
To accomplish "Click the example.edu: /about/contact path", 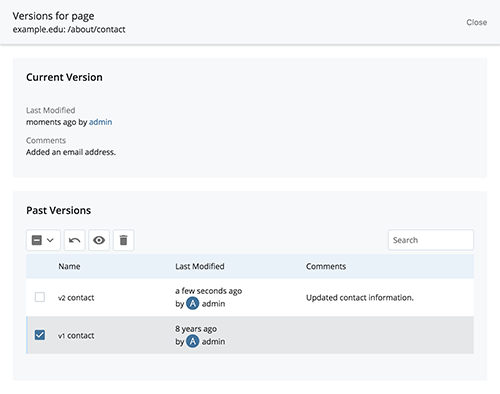I will tap(69, 30).
